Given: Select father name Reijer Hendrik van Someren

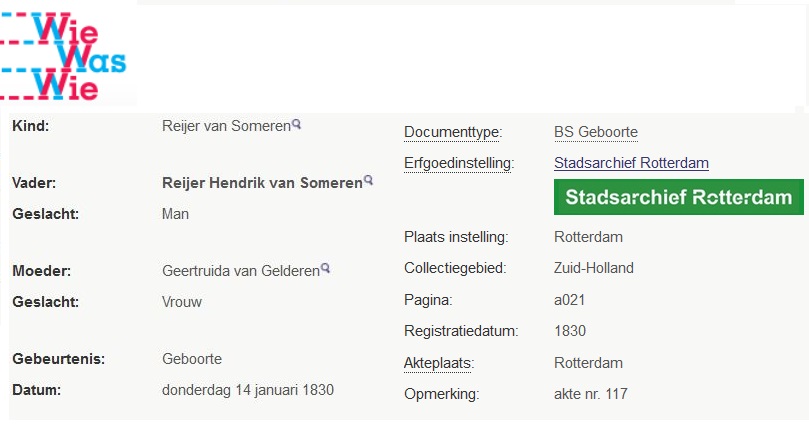Looking at the screenshot, I should (262, 183).
